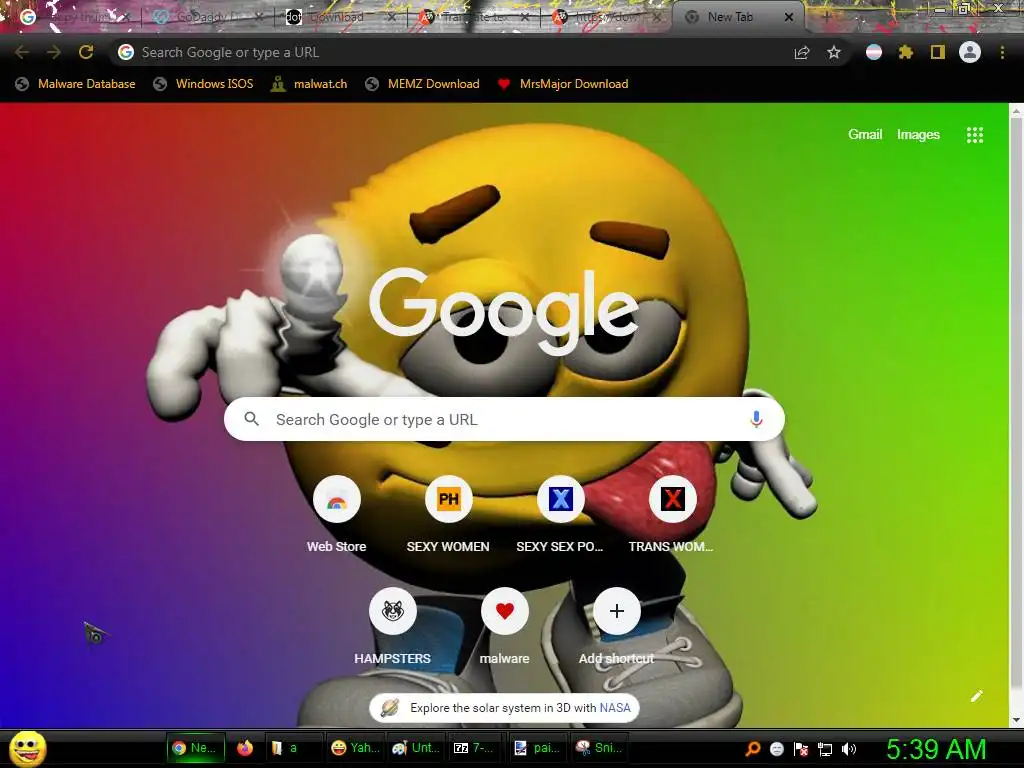Click the network tray icon
The width and height of the screenshot is (1024, 768).
pos(825,749)
